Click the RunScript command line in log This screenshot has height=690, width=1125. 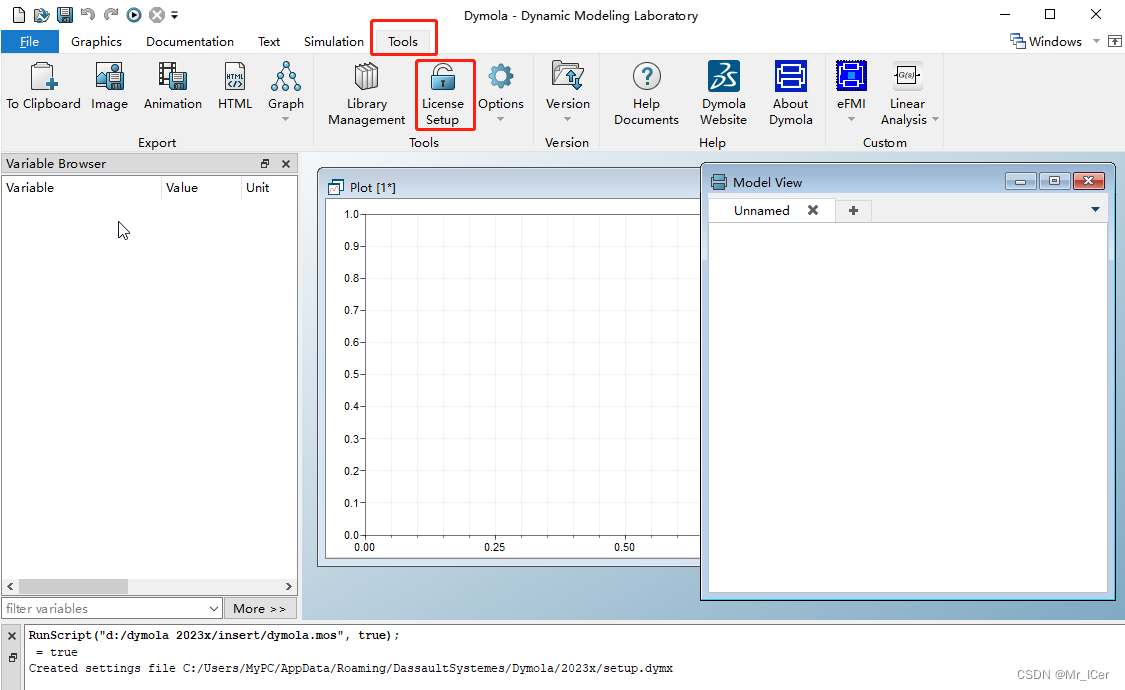(x=214, y=635)
